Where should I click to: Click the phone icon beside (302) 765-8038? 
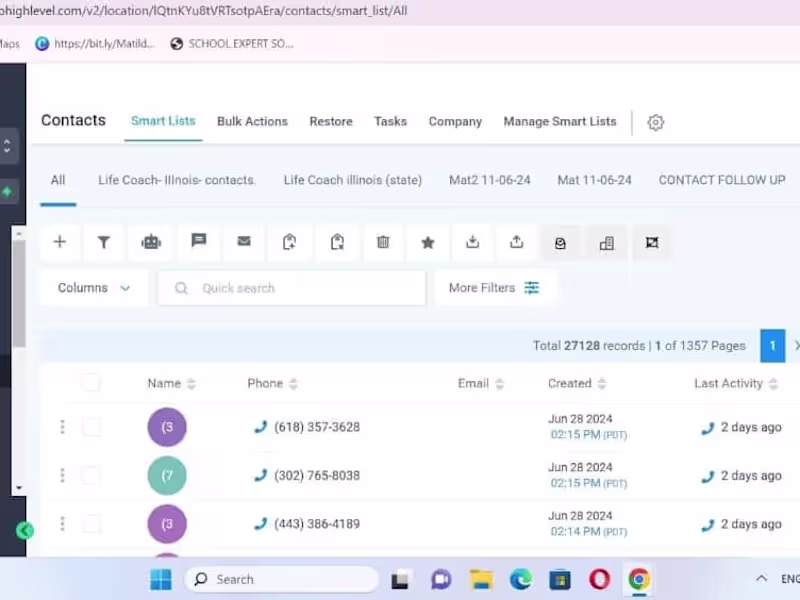261,475
